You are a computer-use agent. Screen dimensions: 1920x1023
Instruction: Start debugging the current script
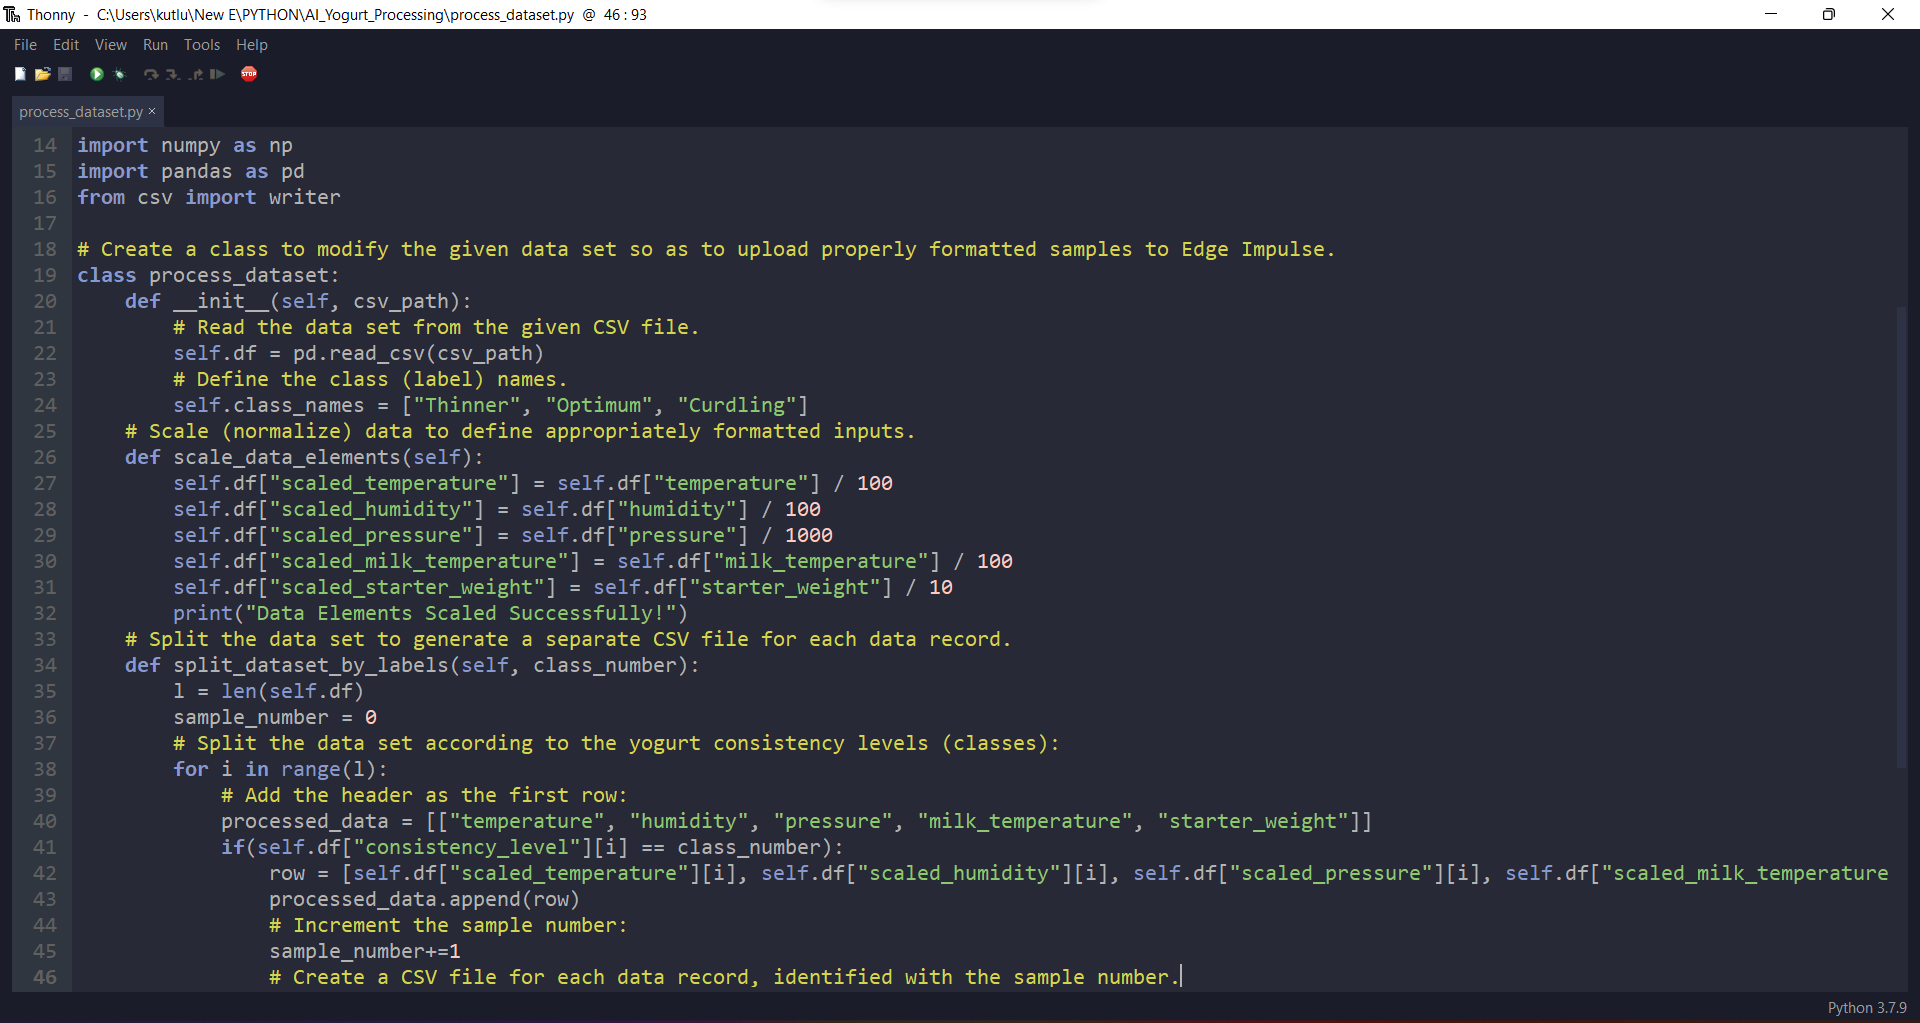pyautogui.click(x=118, y=74)
